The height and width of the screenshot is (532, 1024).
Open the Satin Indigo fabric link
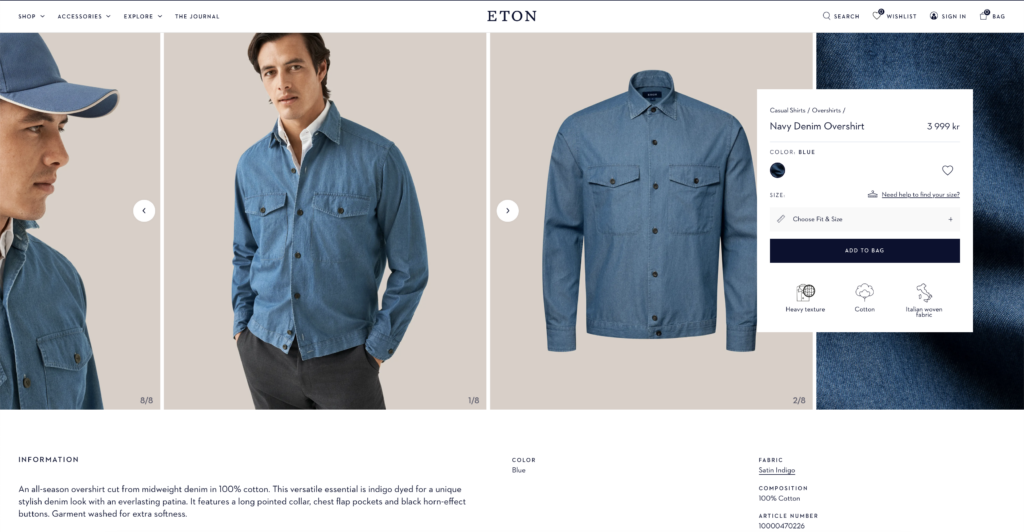pos(776,470)
